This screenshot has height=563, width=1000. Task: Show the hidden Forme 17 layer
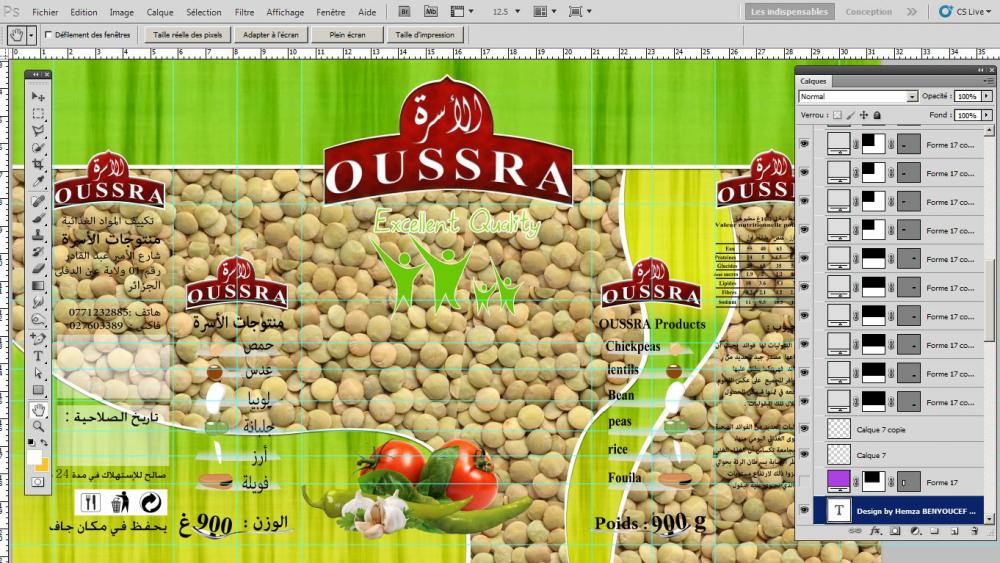tap(804, 482)
